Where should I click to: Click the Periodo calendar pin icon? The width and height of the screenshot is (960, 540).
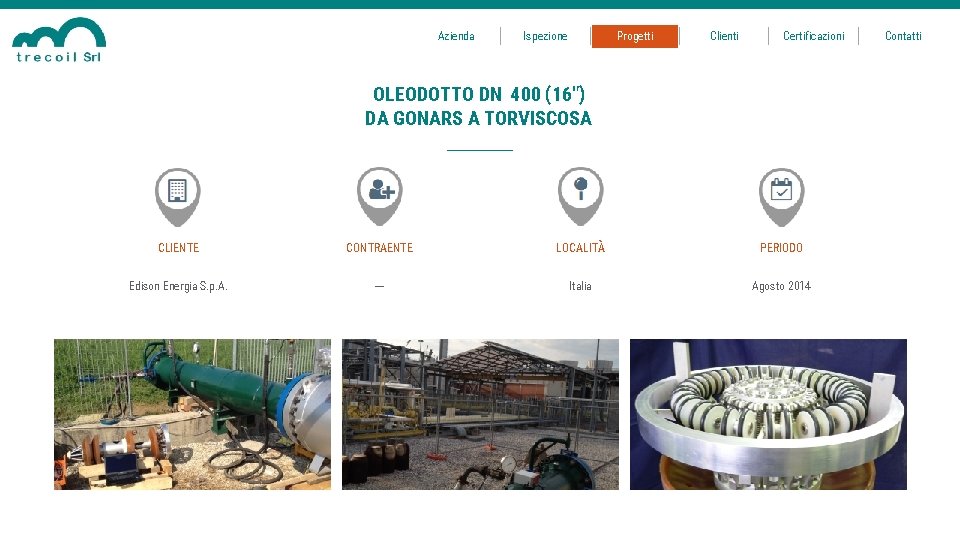click(781, 197)
